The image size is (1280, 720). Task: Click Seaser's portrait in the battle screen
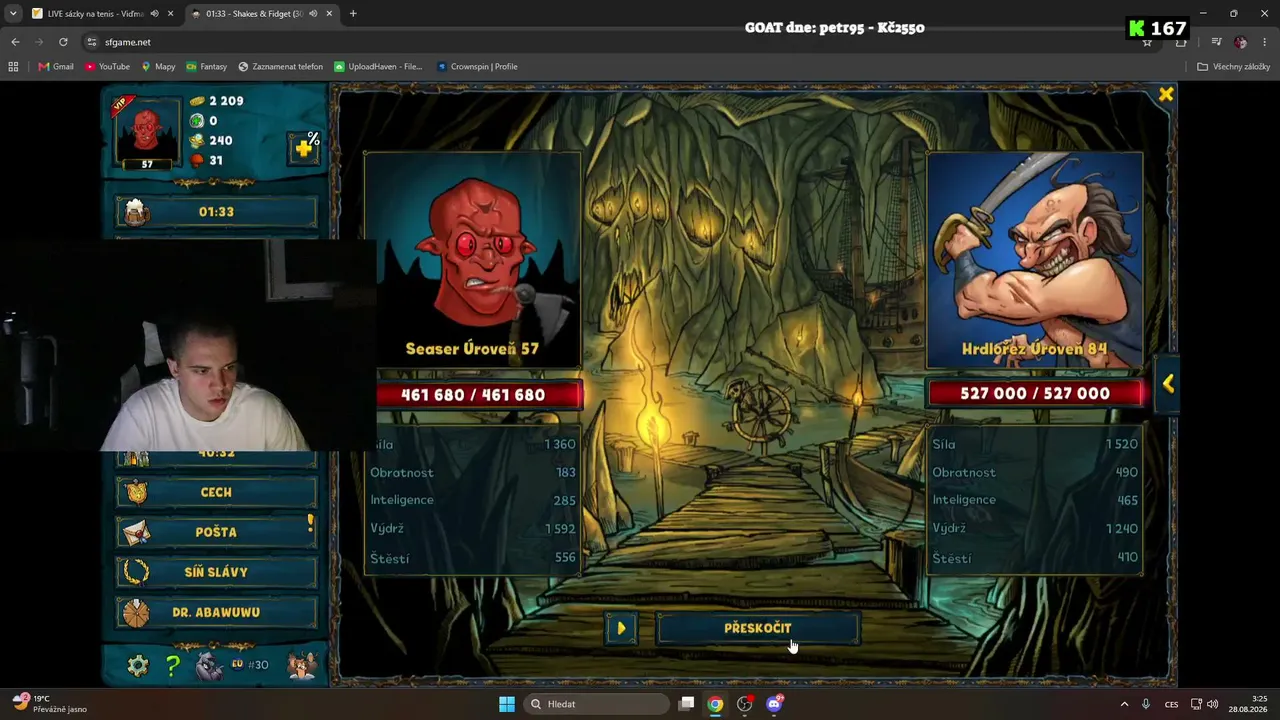(472, 260)
